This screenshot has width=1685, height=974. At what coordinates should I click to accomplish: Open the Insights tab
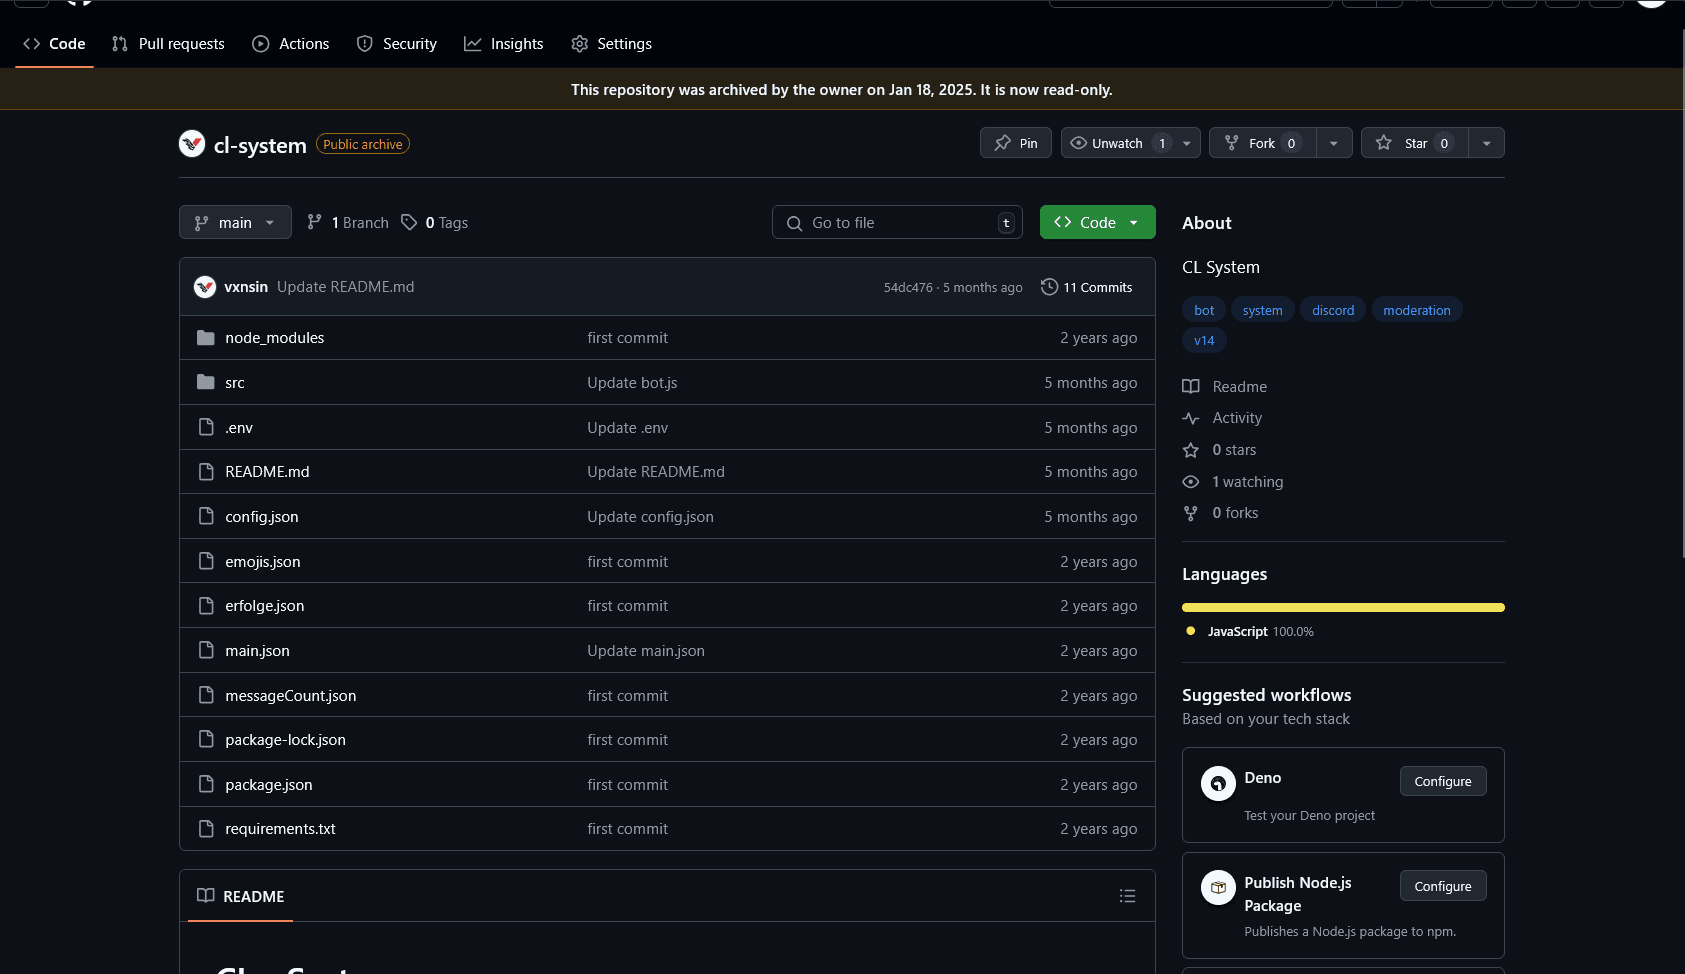pos(504,44)
